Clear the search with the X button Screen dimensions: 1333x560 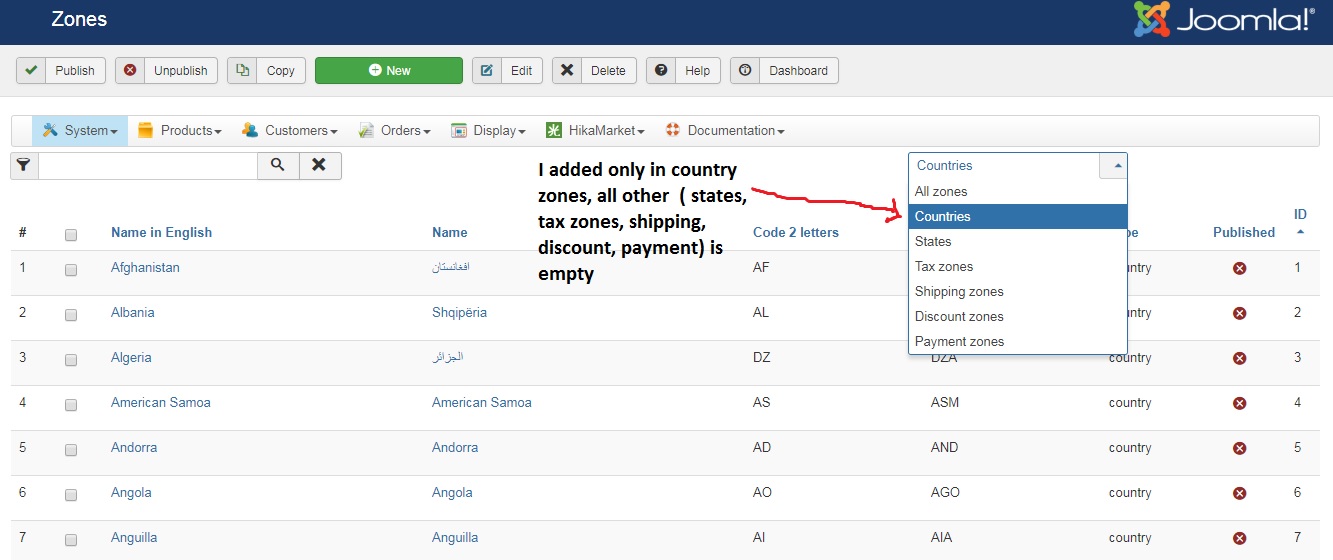click(319, 166)
